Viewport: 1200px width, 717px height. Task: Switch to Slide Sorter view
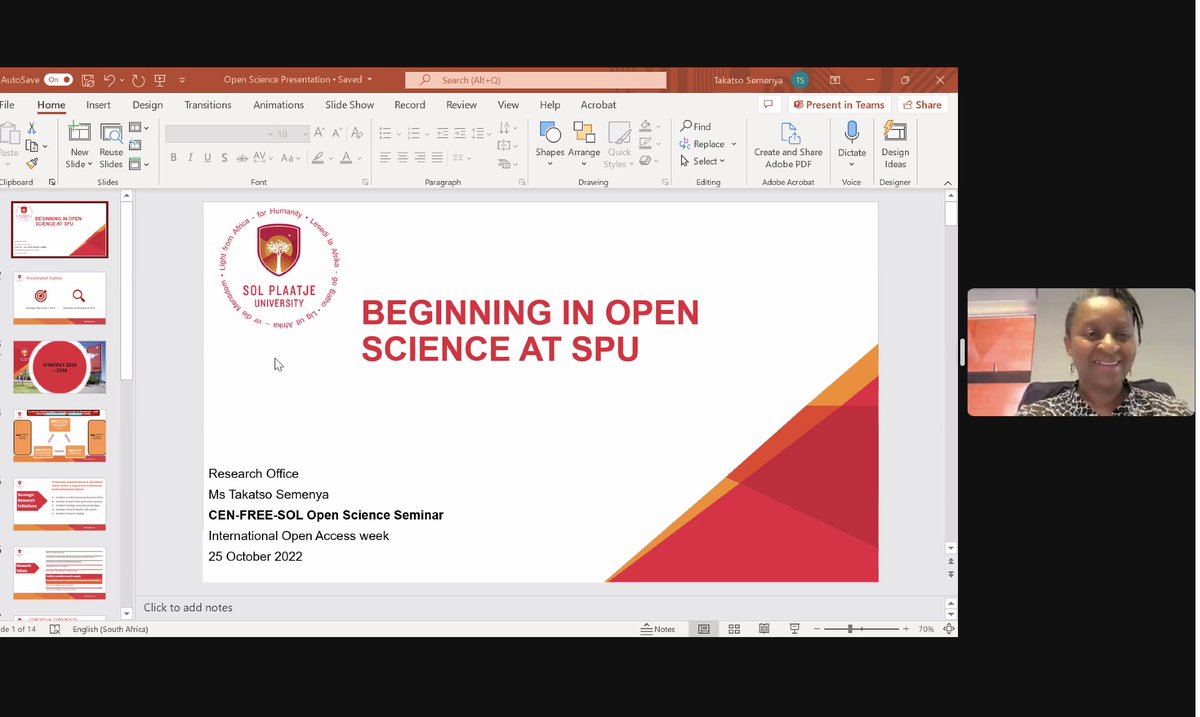pos(734,629)
